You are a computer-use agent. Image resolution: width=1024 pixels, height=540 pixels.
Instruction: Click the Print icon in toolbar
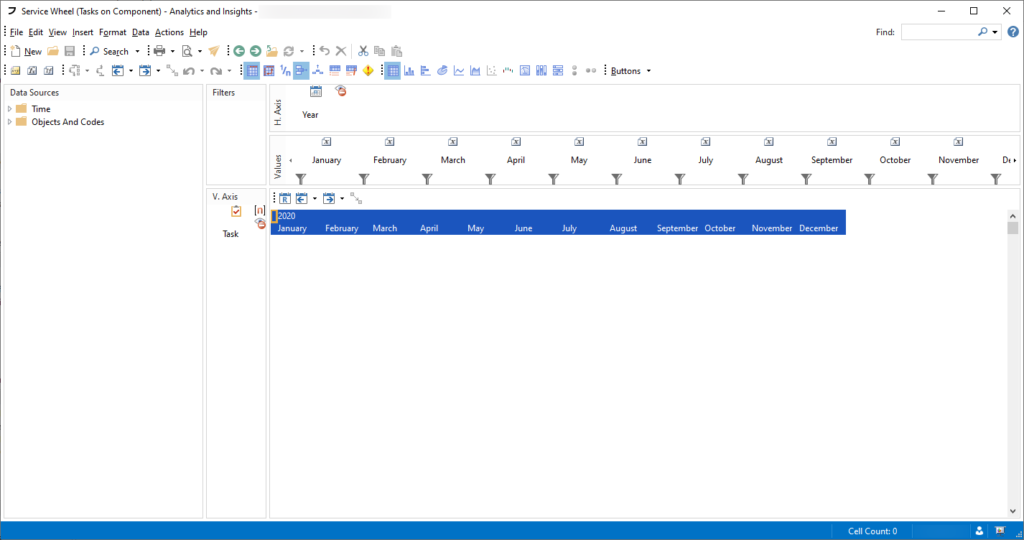(159, 51)
